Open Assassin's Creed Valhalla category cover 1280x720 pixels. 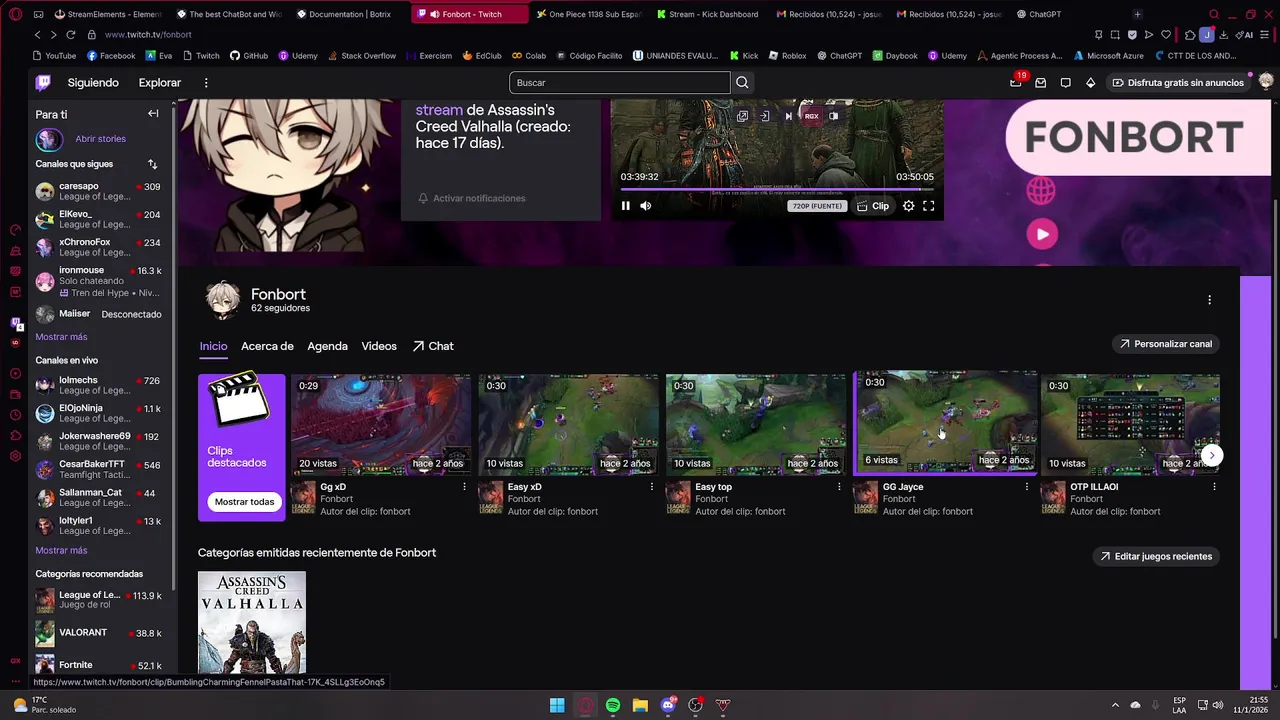tap(252, 622)
